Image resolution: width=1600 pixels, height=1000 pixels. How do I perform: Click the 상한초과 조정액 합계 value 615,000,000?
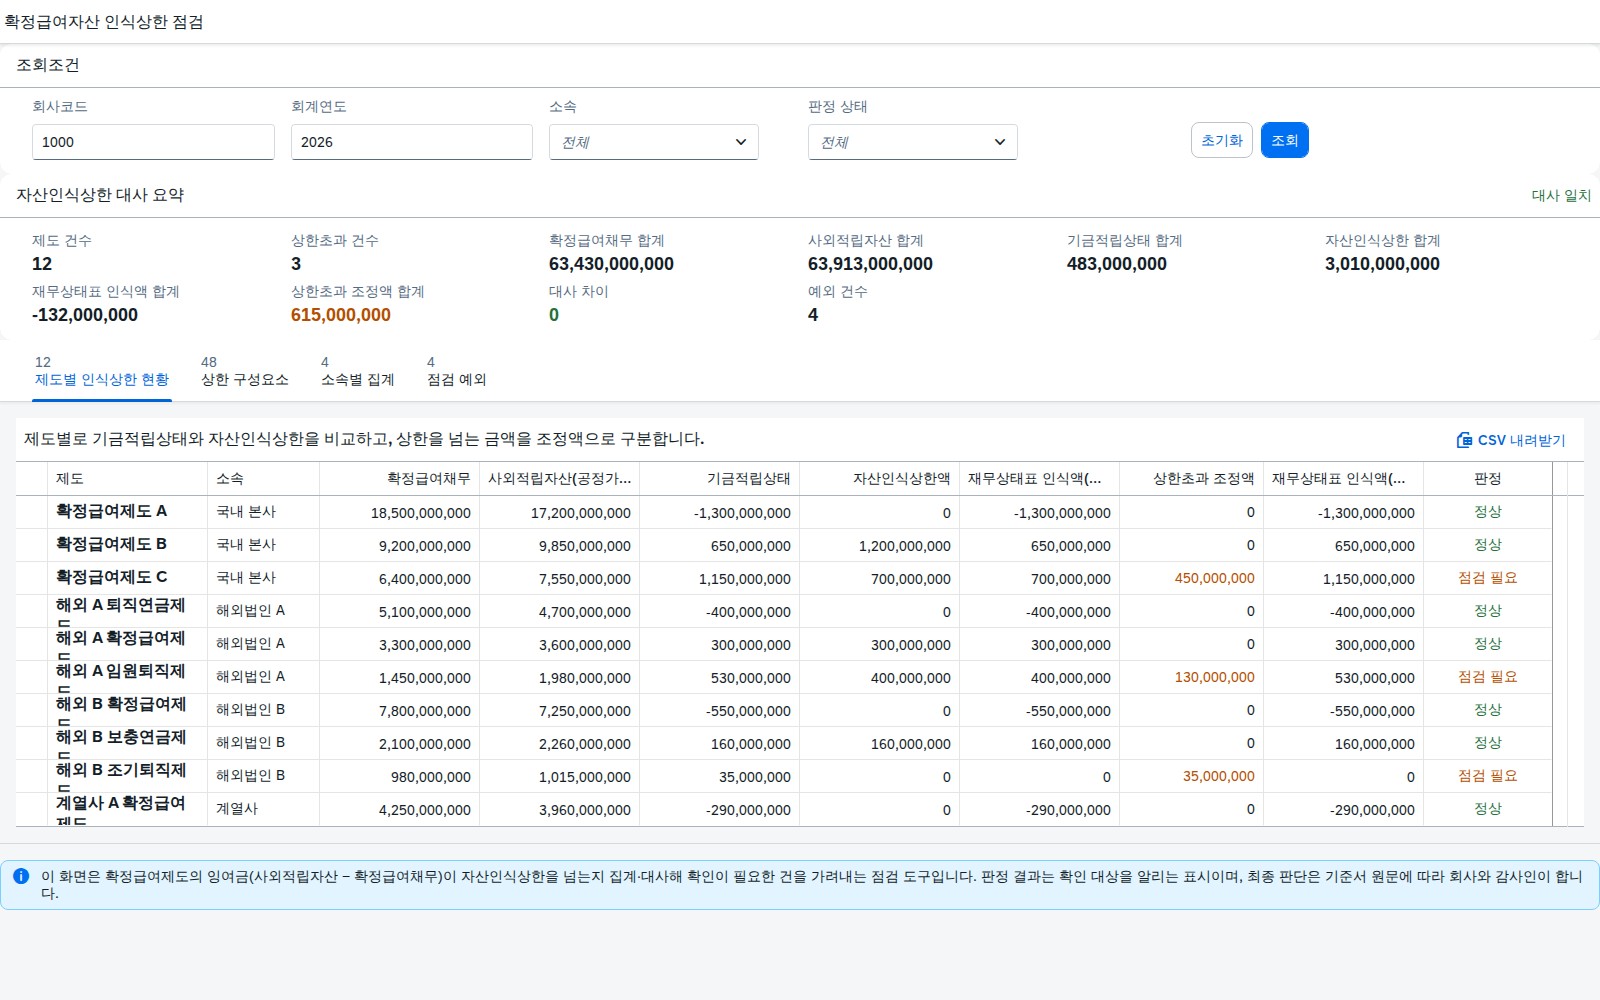341,315
